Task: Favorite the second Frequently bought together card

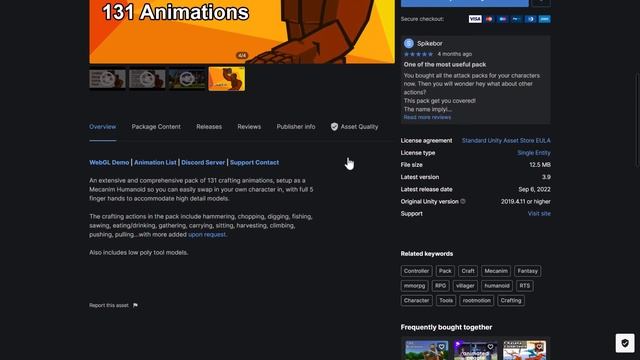Action: point(490,347)
